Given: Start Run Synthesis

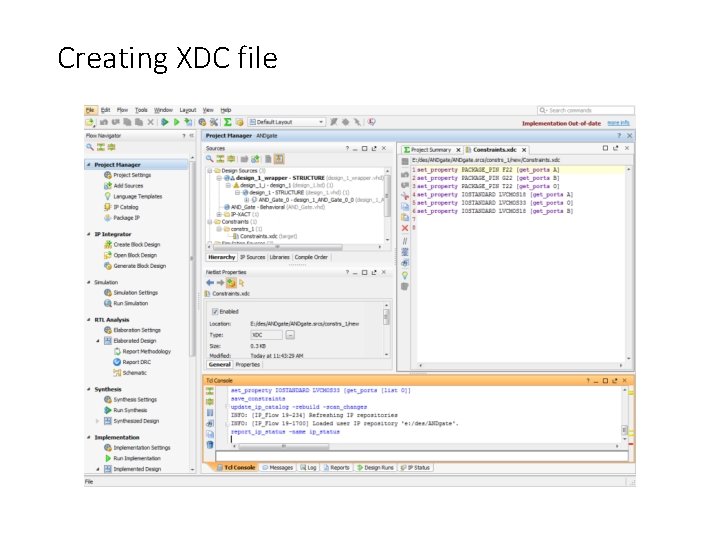Looking at the screenshot, I should point(130,410).
